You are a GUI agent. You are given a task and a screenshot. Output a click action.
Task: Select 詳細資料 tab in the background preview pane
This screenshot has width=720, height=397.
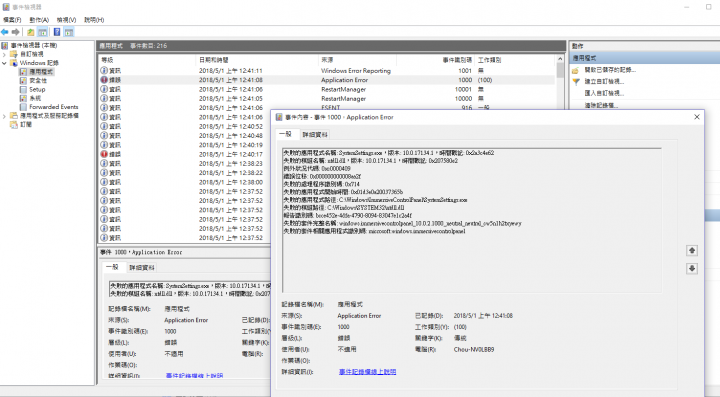click(x=142, y=268)
